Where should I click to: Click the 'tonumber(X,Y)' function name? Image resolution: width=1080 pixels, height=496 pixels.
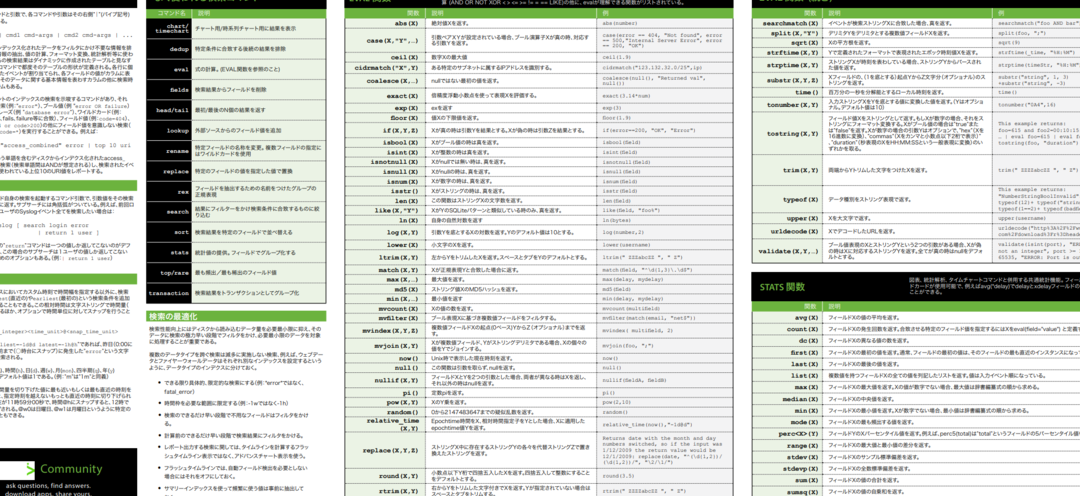click(793, 105)
